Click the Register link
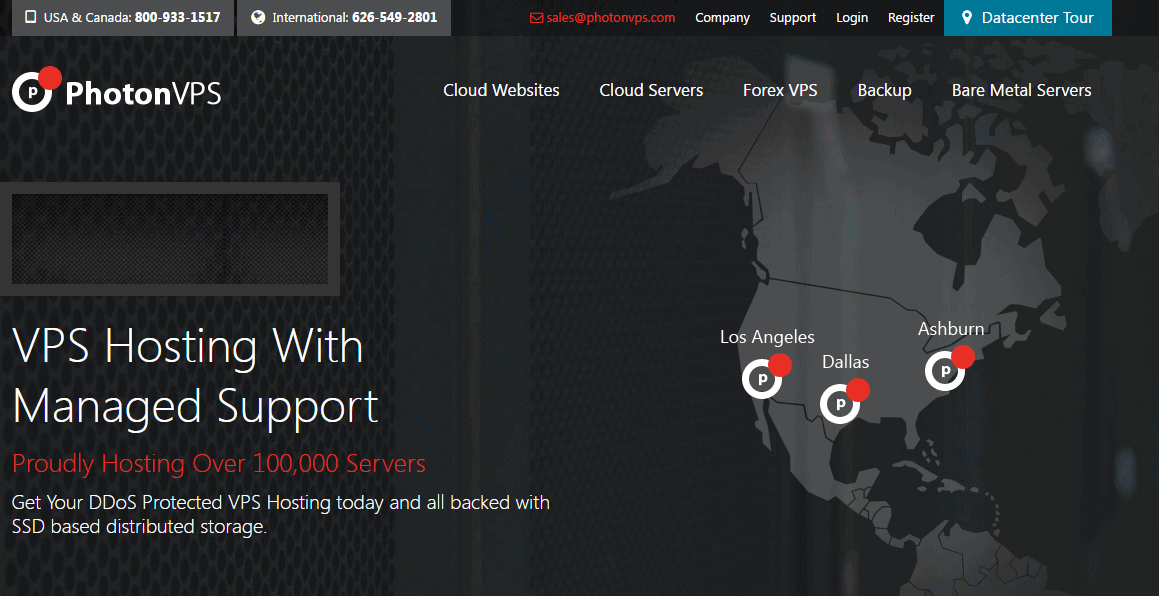 point(911,18)
